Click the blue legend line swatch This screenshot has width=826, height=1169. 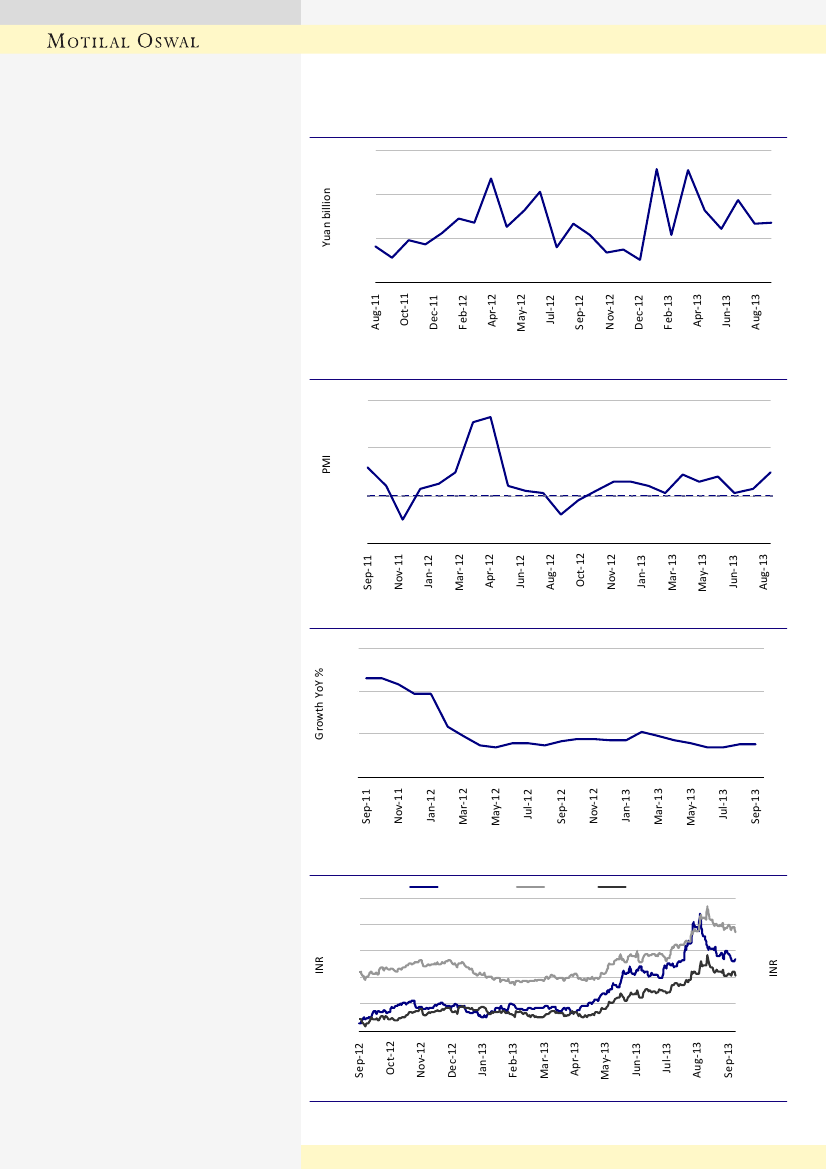pyautogui.click(x=424, y=887)
